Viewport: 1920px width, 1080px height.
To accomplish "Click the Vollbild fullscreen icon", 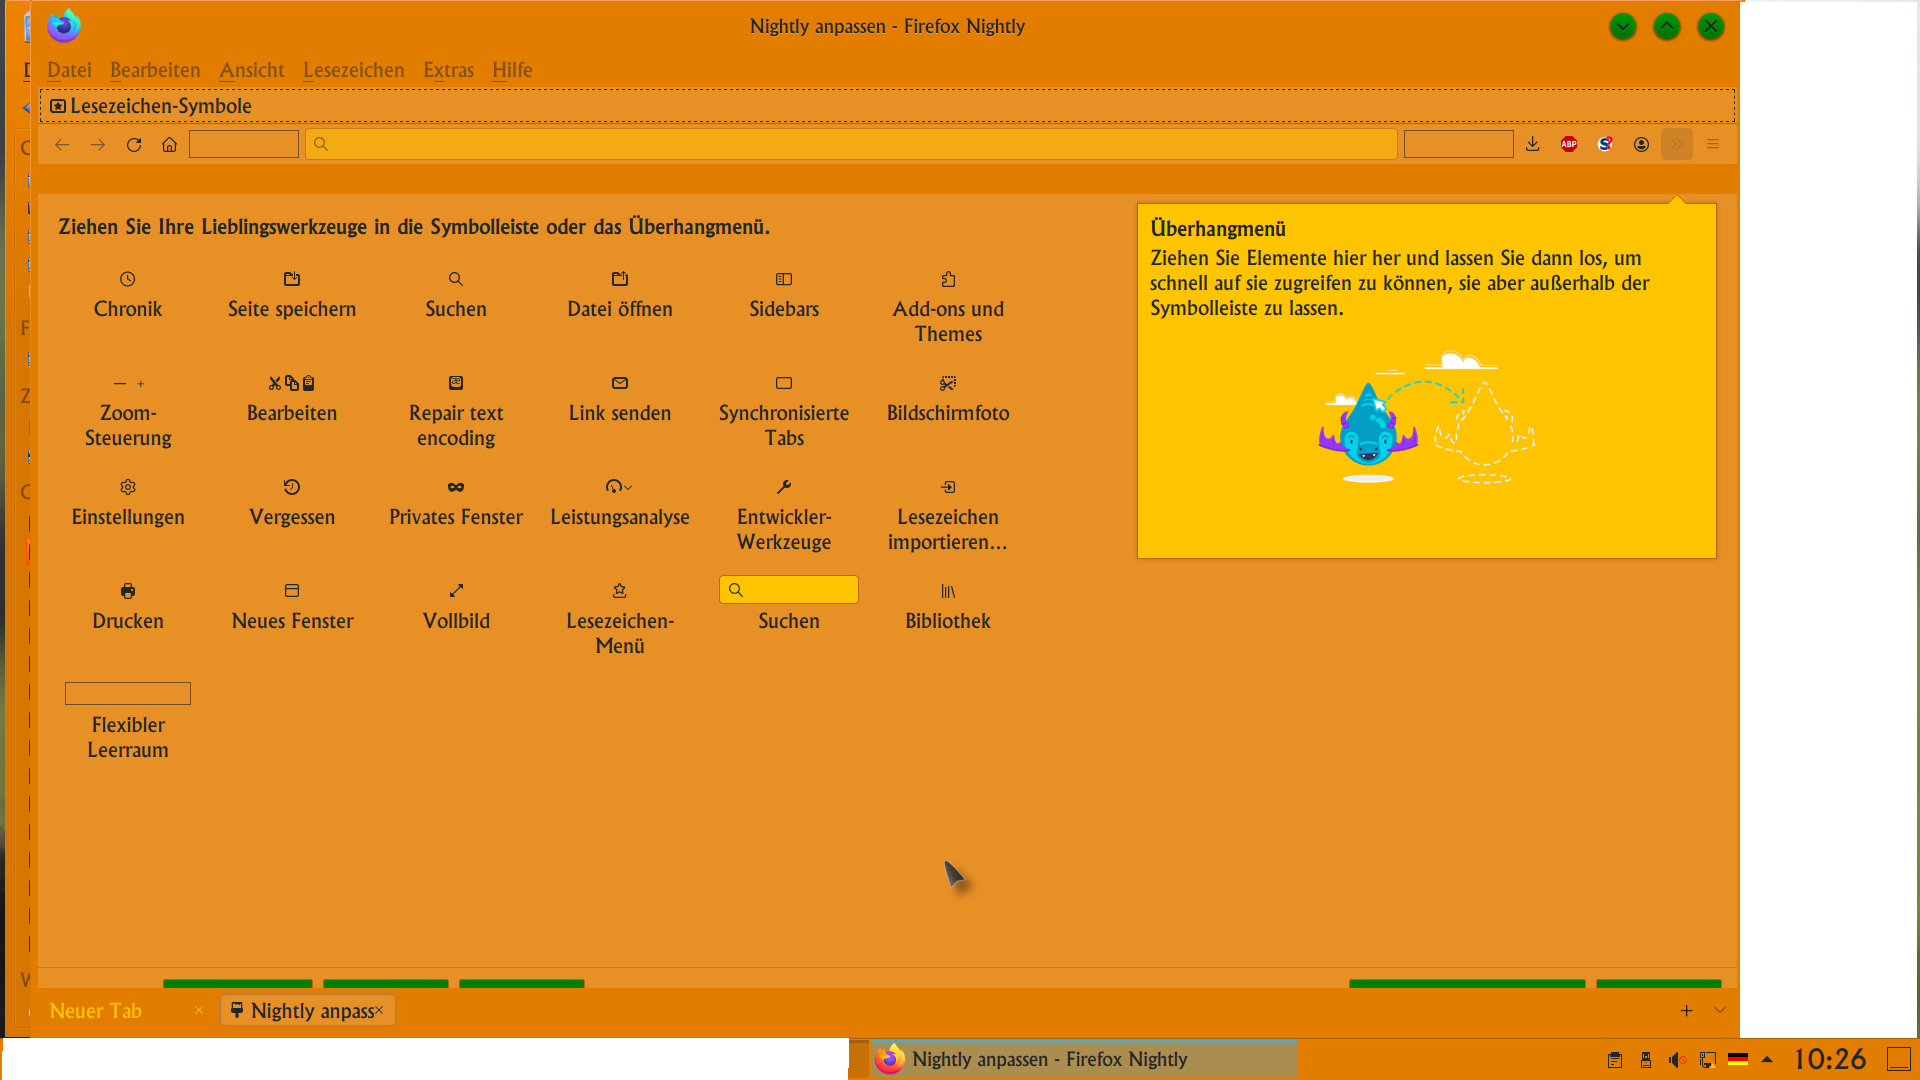I will coord(455,591).
